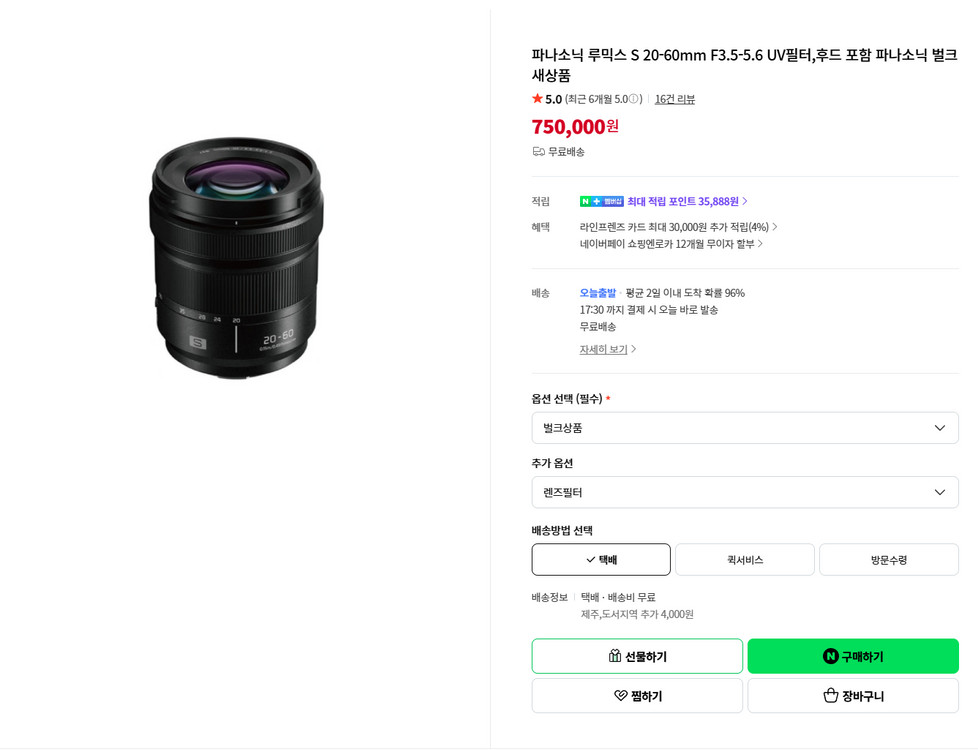Select 택배 as delivery method
Image resolution: width=978 pixels, height=750 pixels.
pos(600,559)
